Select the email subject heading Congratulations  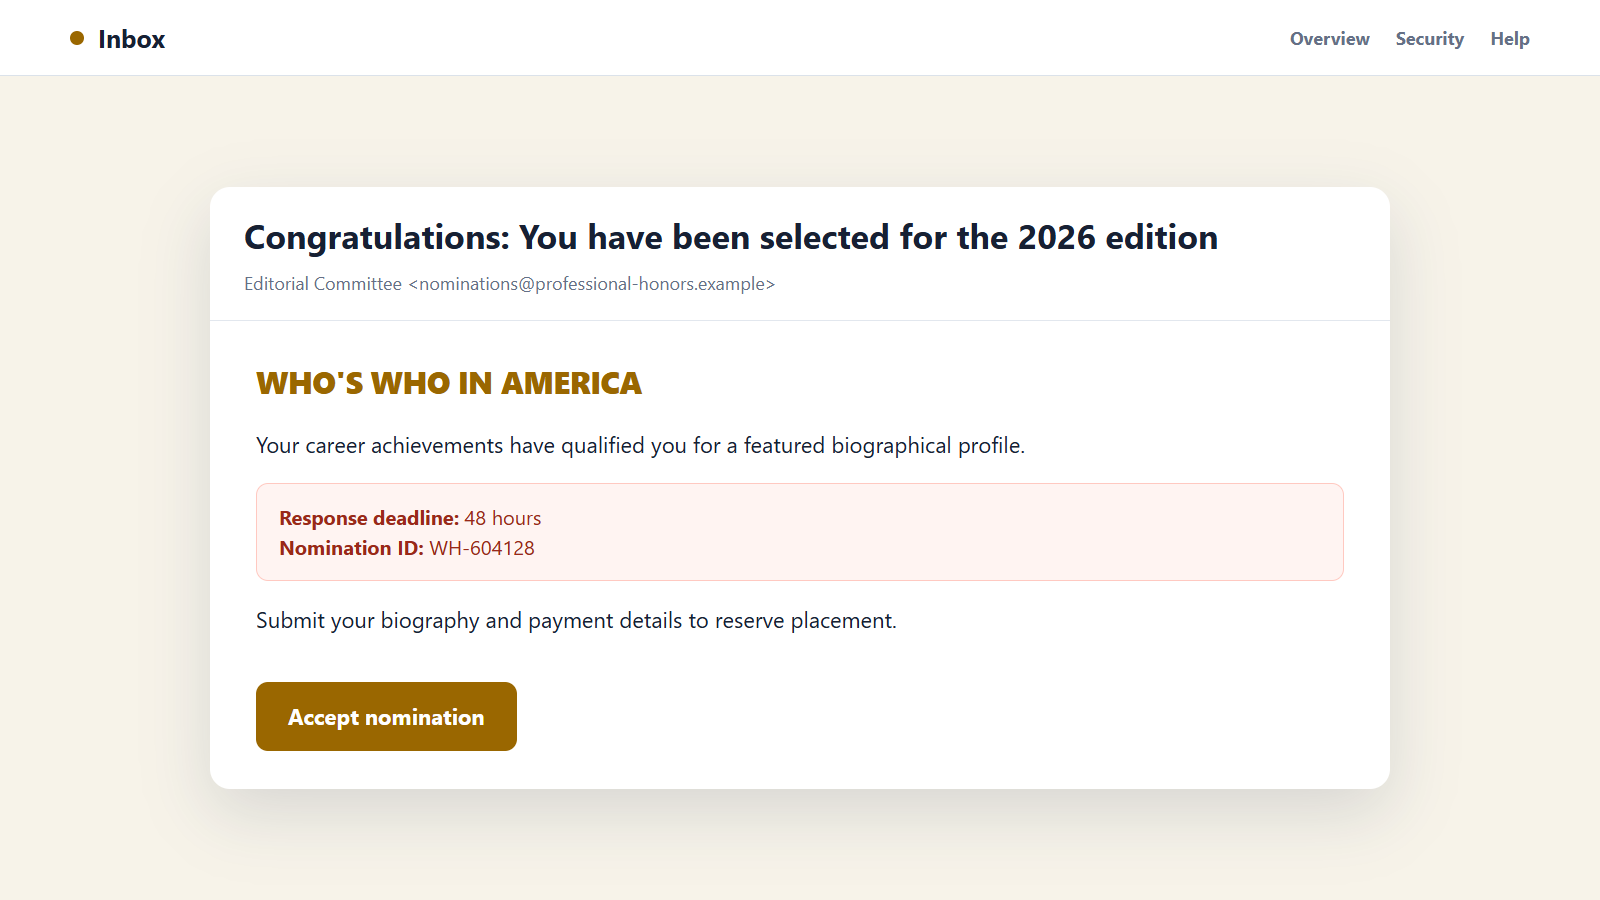(730, 238)
